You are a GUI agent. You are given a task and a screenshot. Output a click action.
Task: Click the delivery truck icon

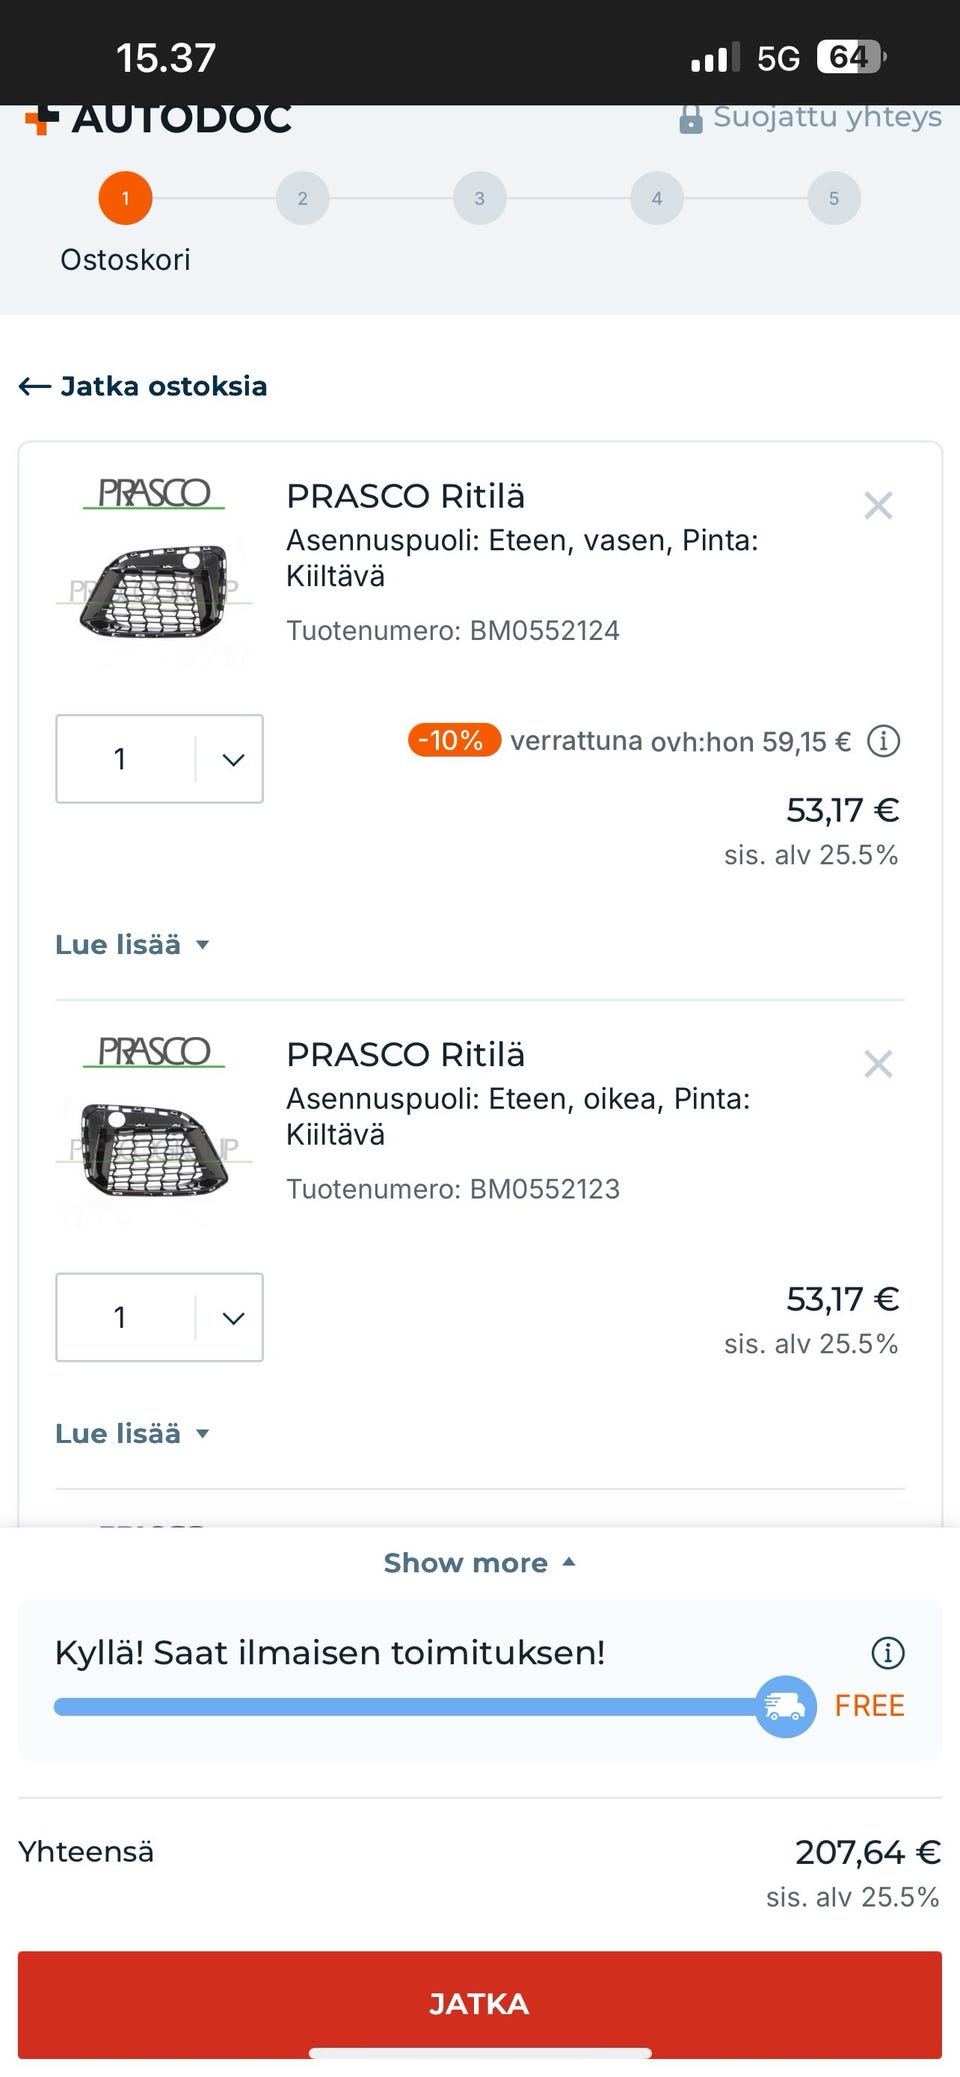(x=785, y=1706)
